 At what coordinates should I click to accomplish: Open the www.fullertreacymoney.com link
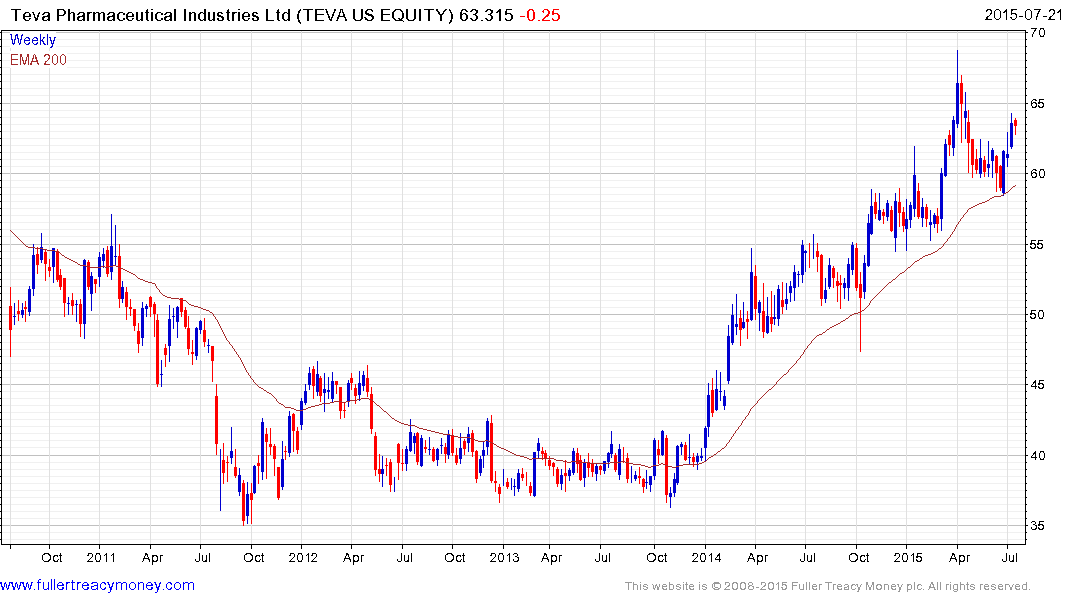(x=97, y=585)
